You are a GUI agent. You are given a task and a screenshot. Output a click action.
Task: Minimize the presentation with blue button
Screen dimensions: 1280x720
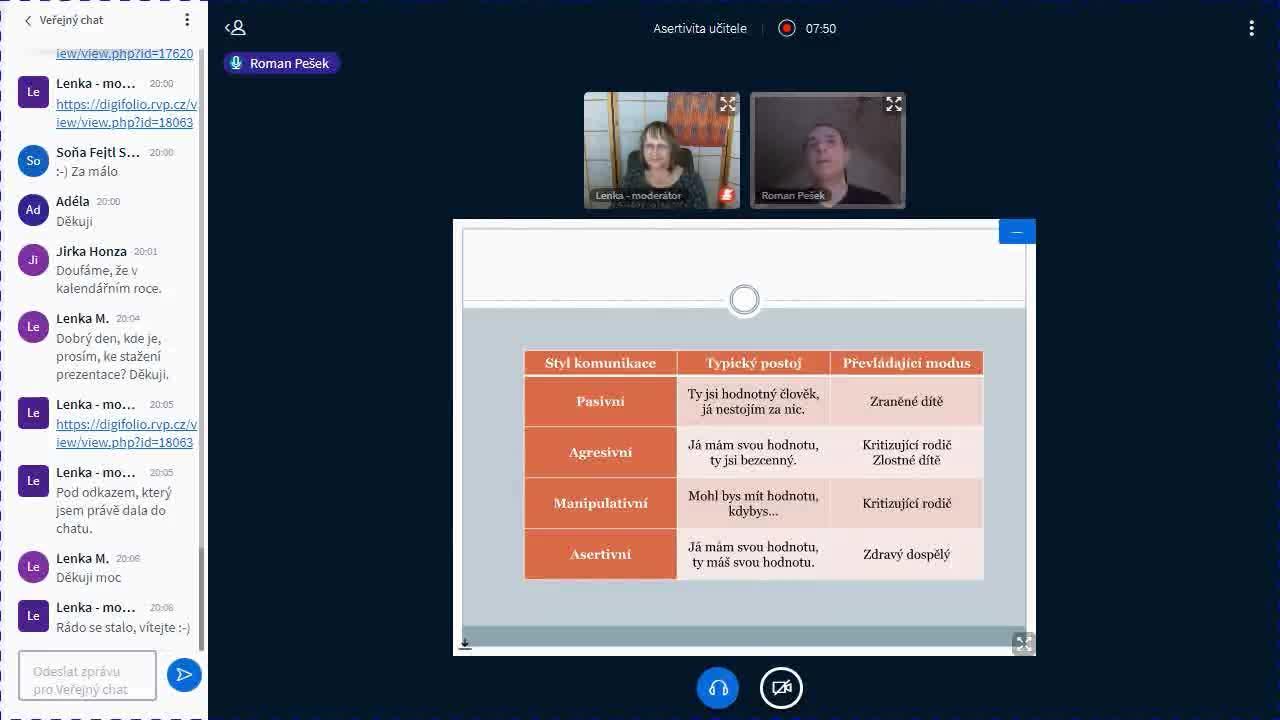tap(1016, 232)
